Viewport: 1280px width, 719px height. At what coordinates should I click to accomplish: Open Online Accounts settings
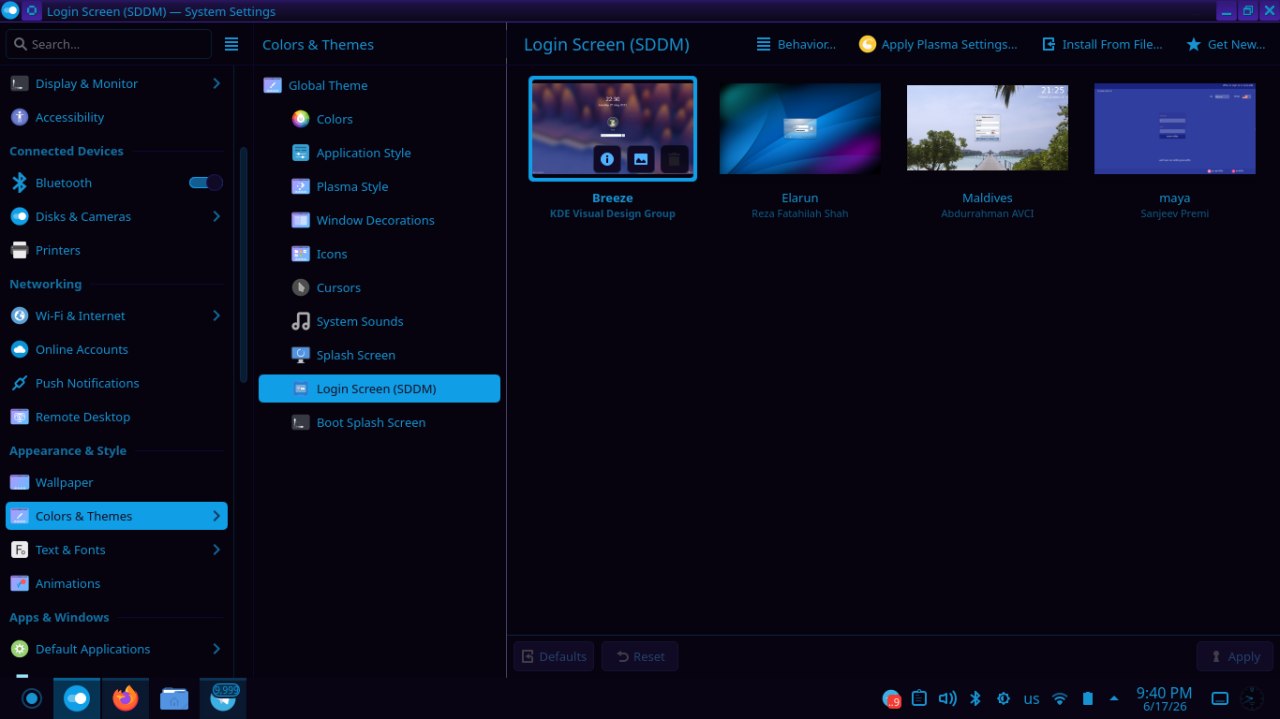click(x=116, y=349)
